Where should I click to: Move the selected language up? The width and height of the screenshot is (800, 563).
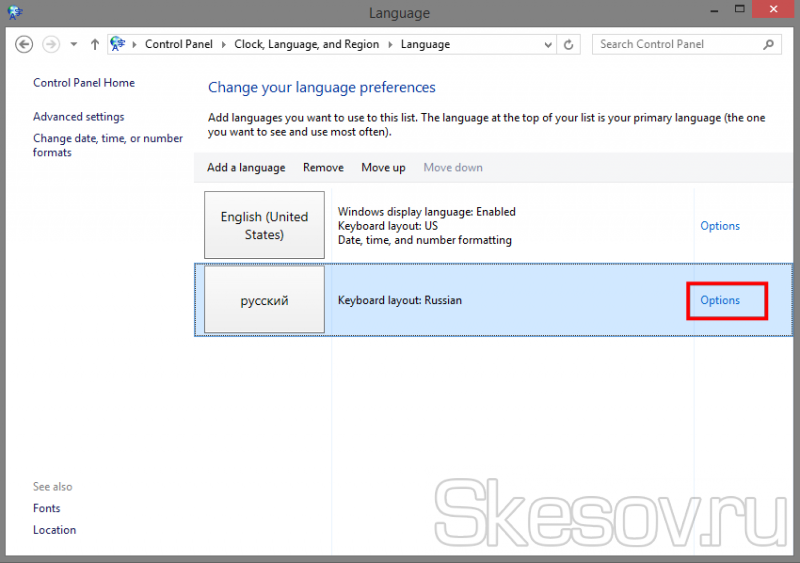(383, 168)
